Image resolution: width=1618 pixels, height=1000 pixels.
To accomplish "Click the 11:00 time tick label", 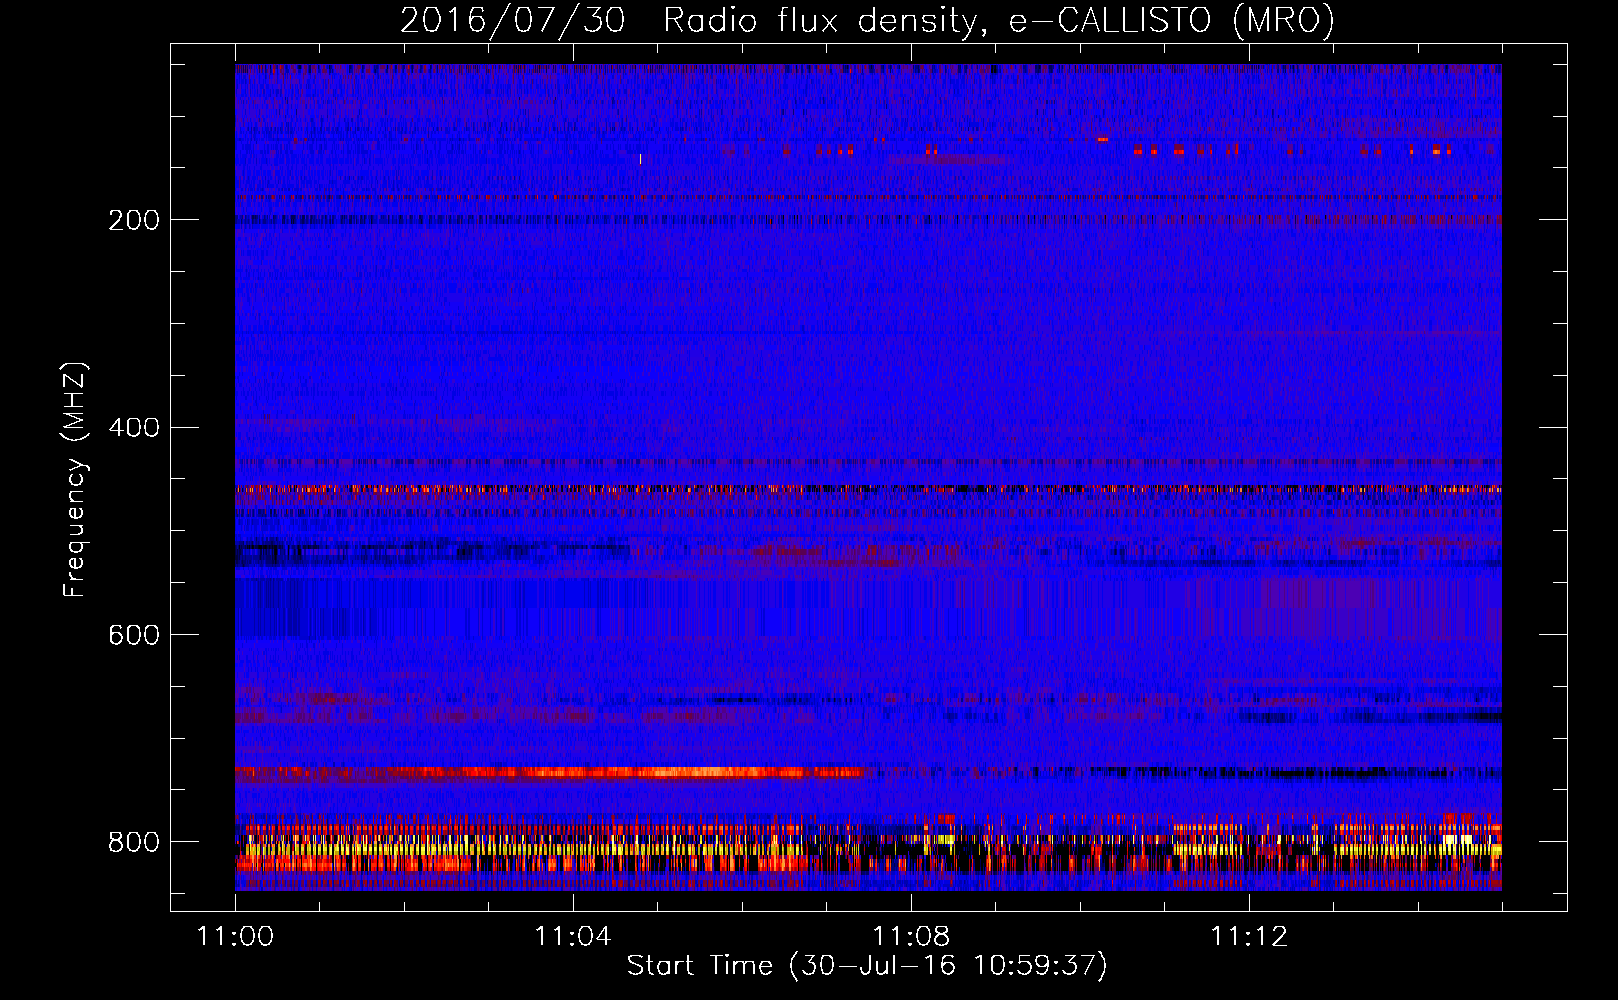I will tap(235, 936).
